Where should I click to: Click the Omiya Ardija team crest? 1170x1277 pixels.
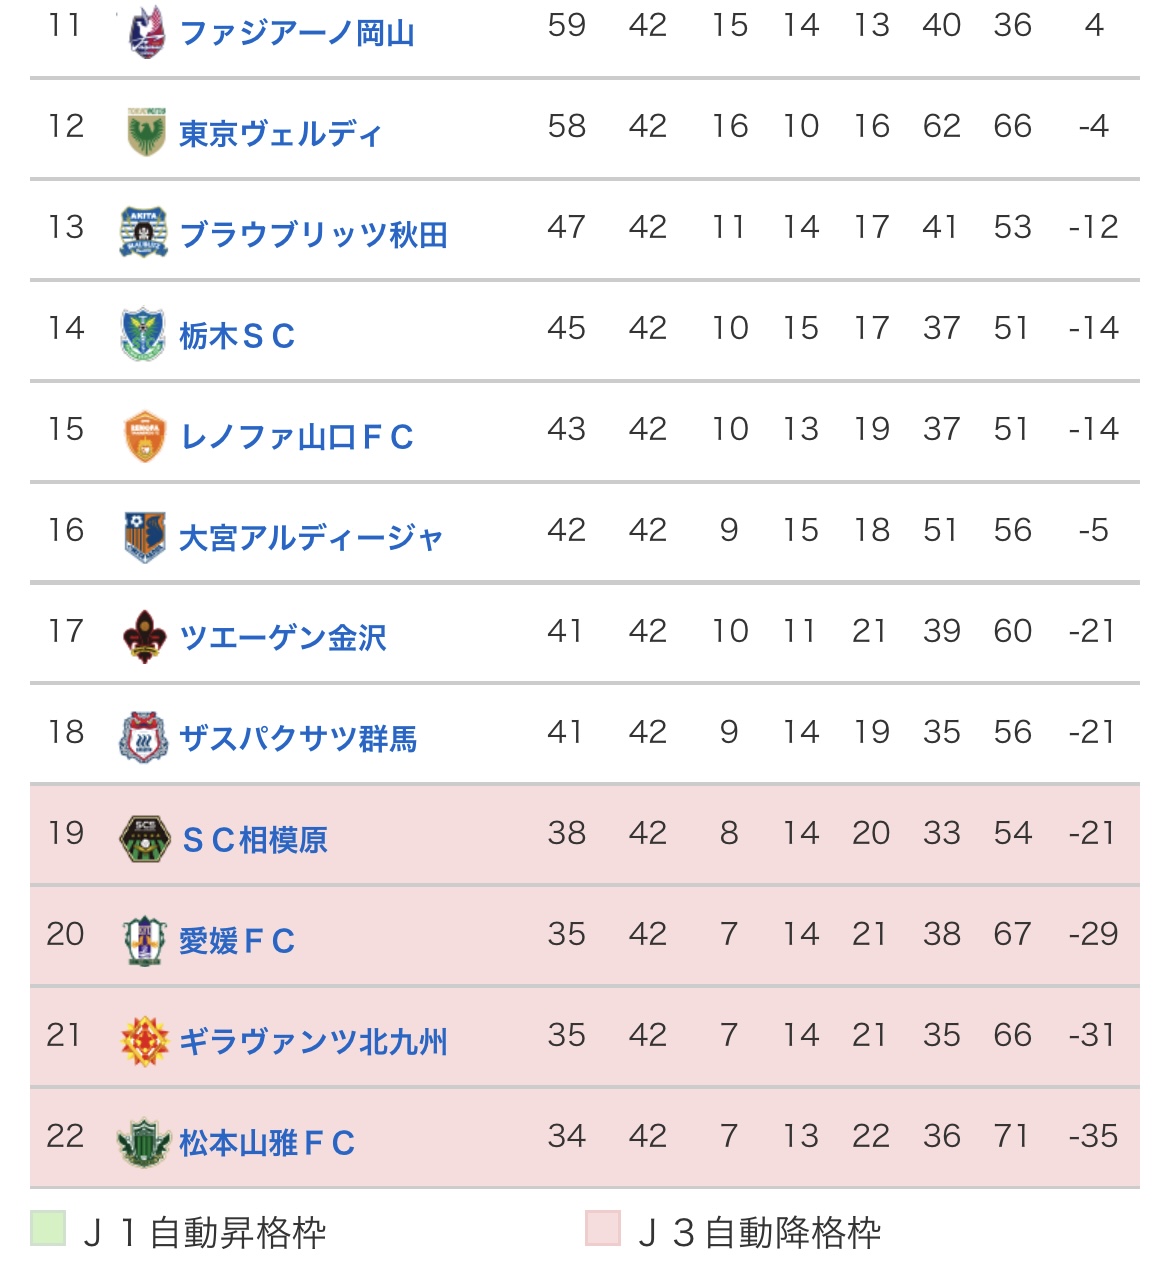point(145,536)
